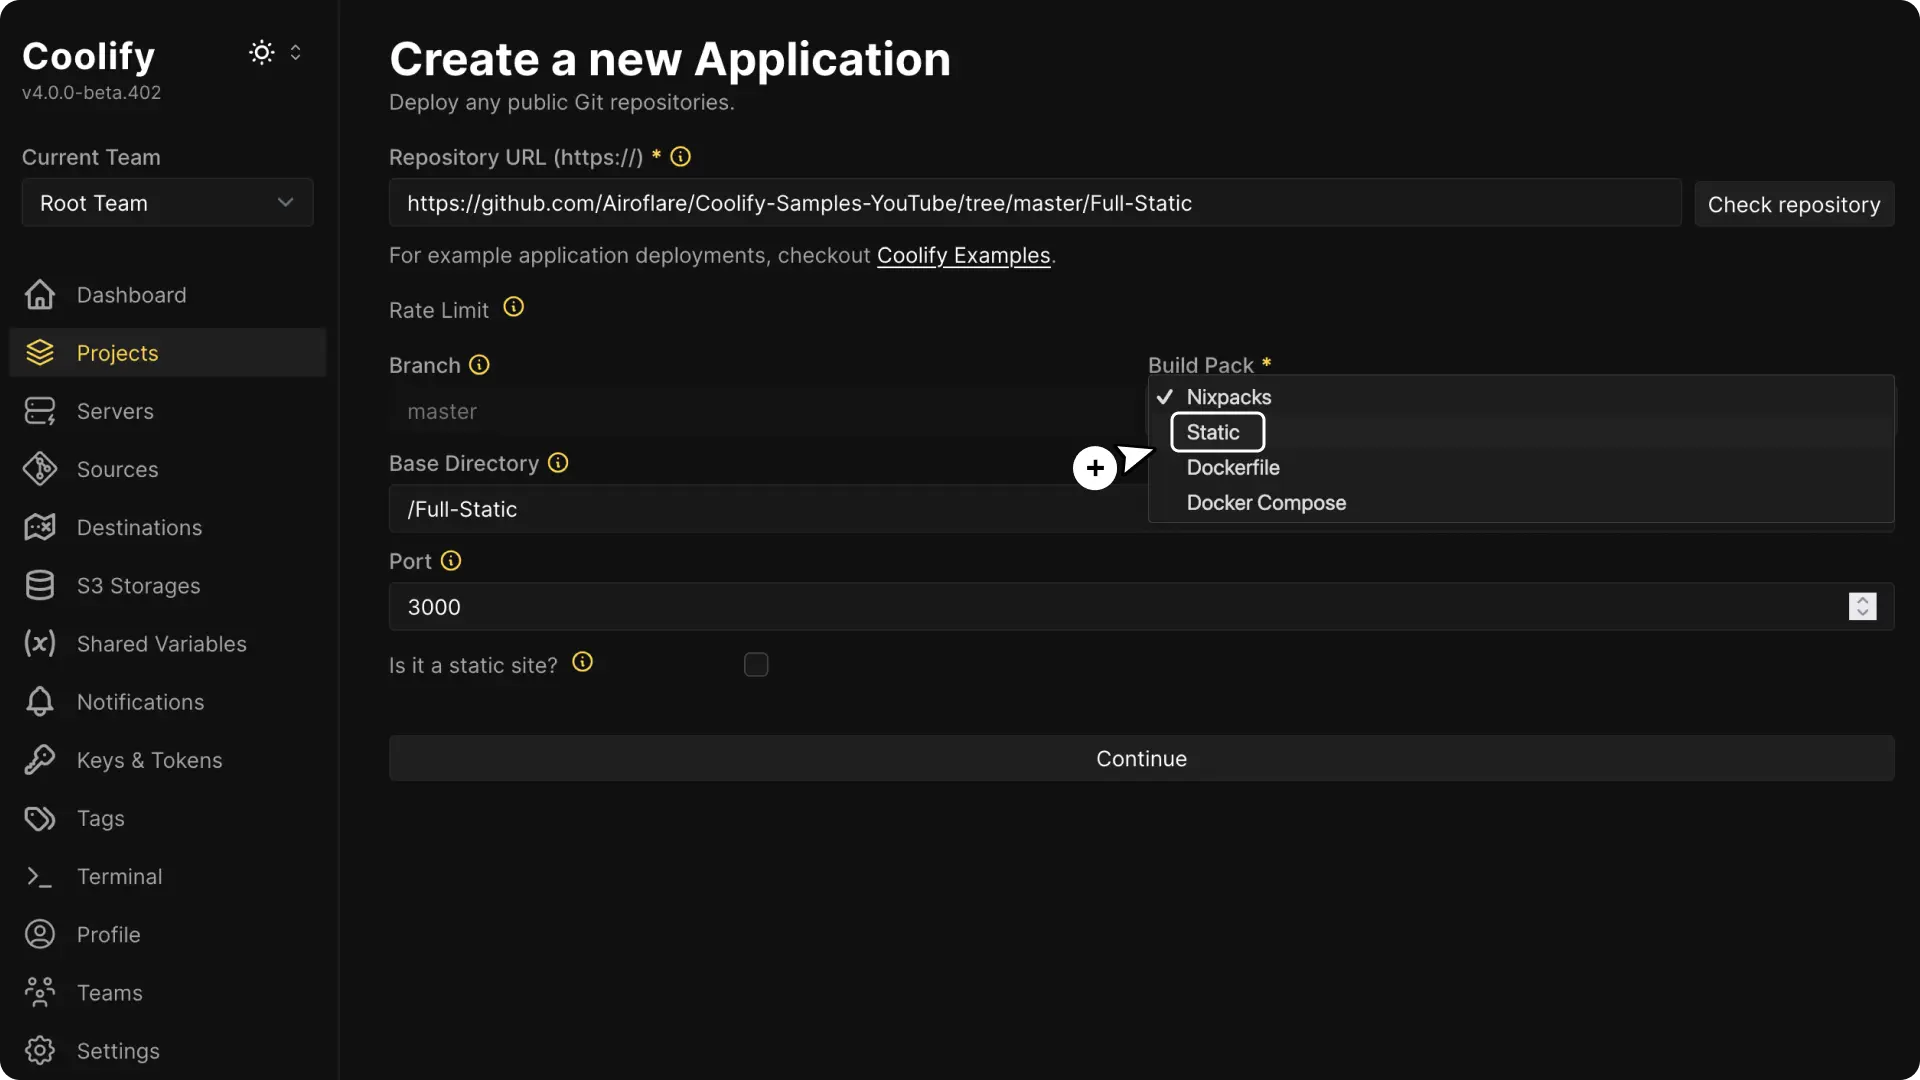
Task: Select the Servers sidebar icon
Action: (39, 410)
